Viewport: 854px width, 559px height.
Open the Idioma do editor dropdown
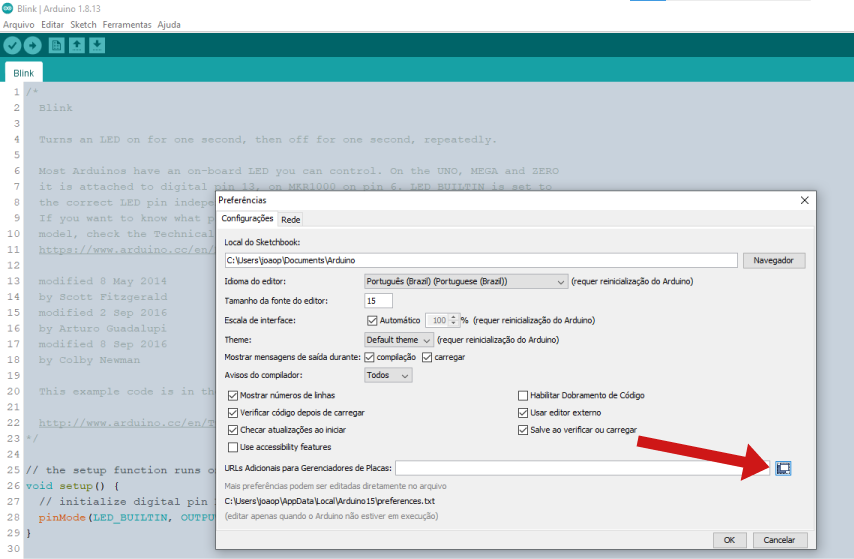pos(466,282)
